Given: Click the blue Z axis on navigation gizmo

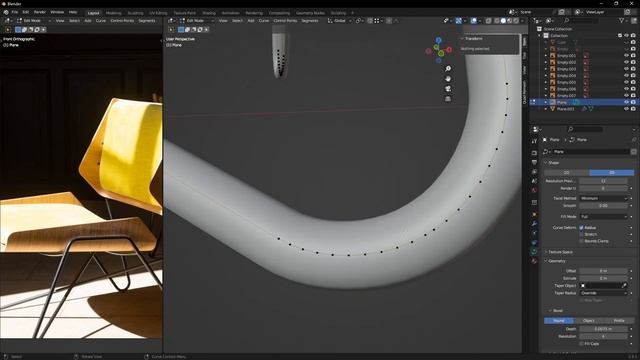Looking at the screenshot, I should pos(438,40).
